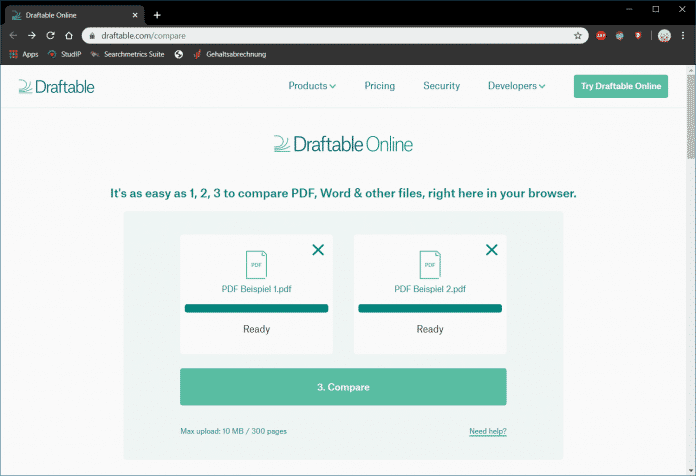This screenshot has width=696, height=476.
Task: Remove the PDF Beispiel 2.pdf file
Action: 491,250
